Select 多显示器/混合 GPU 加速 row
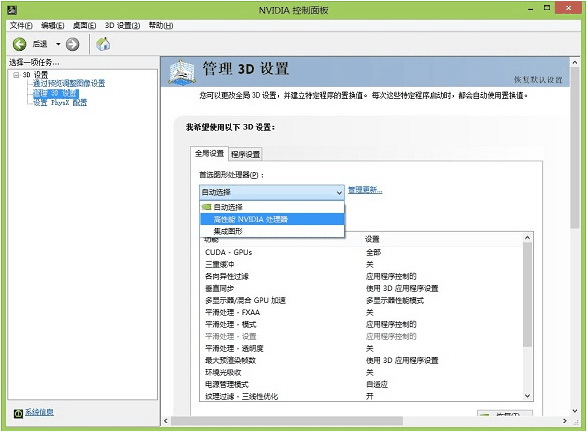587x432 pixels. (x=361, y=300)
